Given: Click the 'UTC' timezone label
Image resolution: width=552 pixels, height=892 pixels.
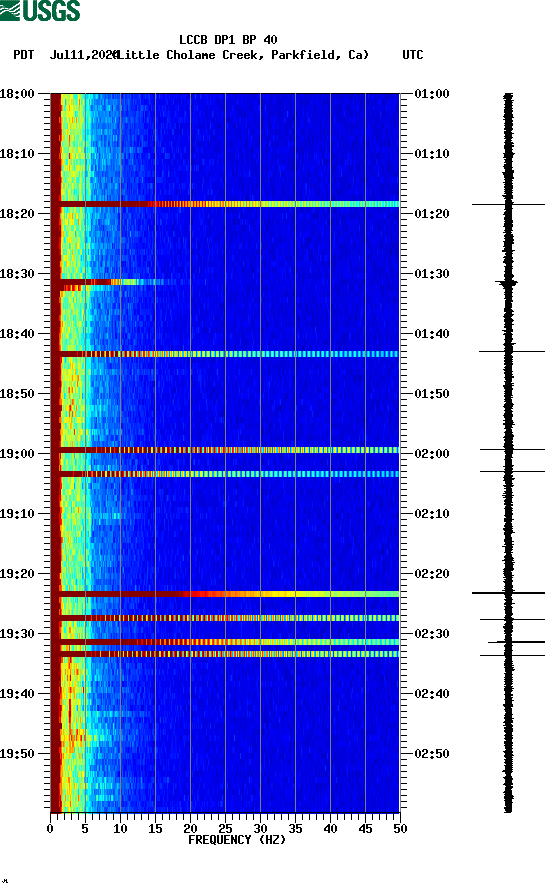Looking at the screenshot, I should tap(413, 55).
